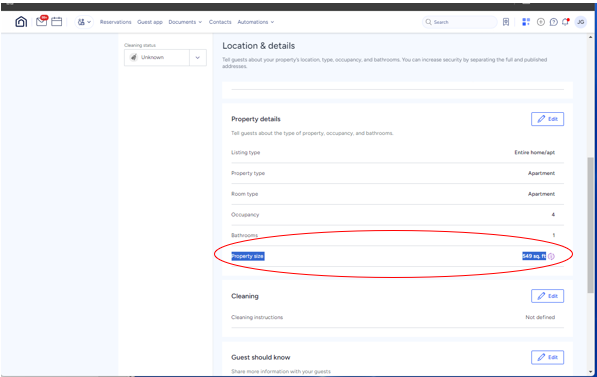Select the '549 sq. ft' value
597x377 pixels.
pyautogui.click(x=534, y=256)
